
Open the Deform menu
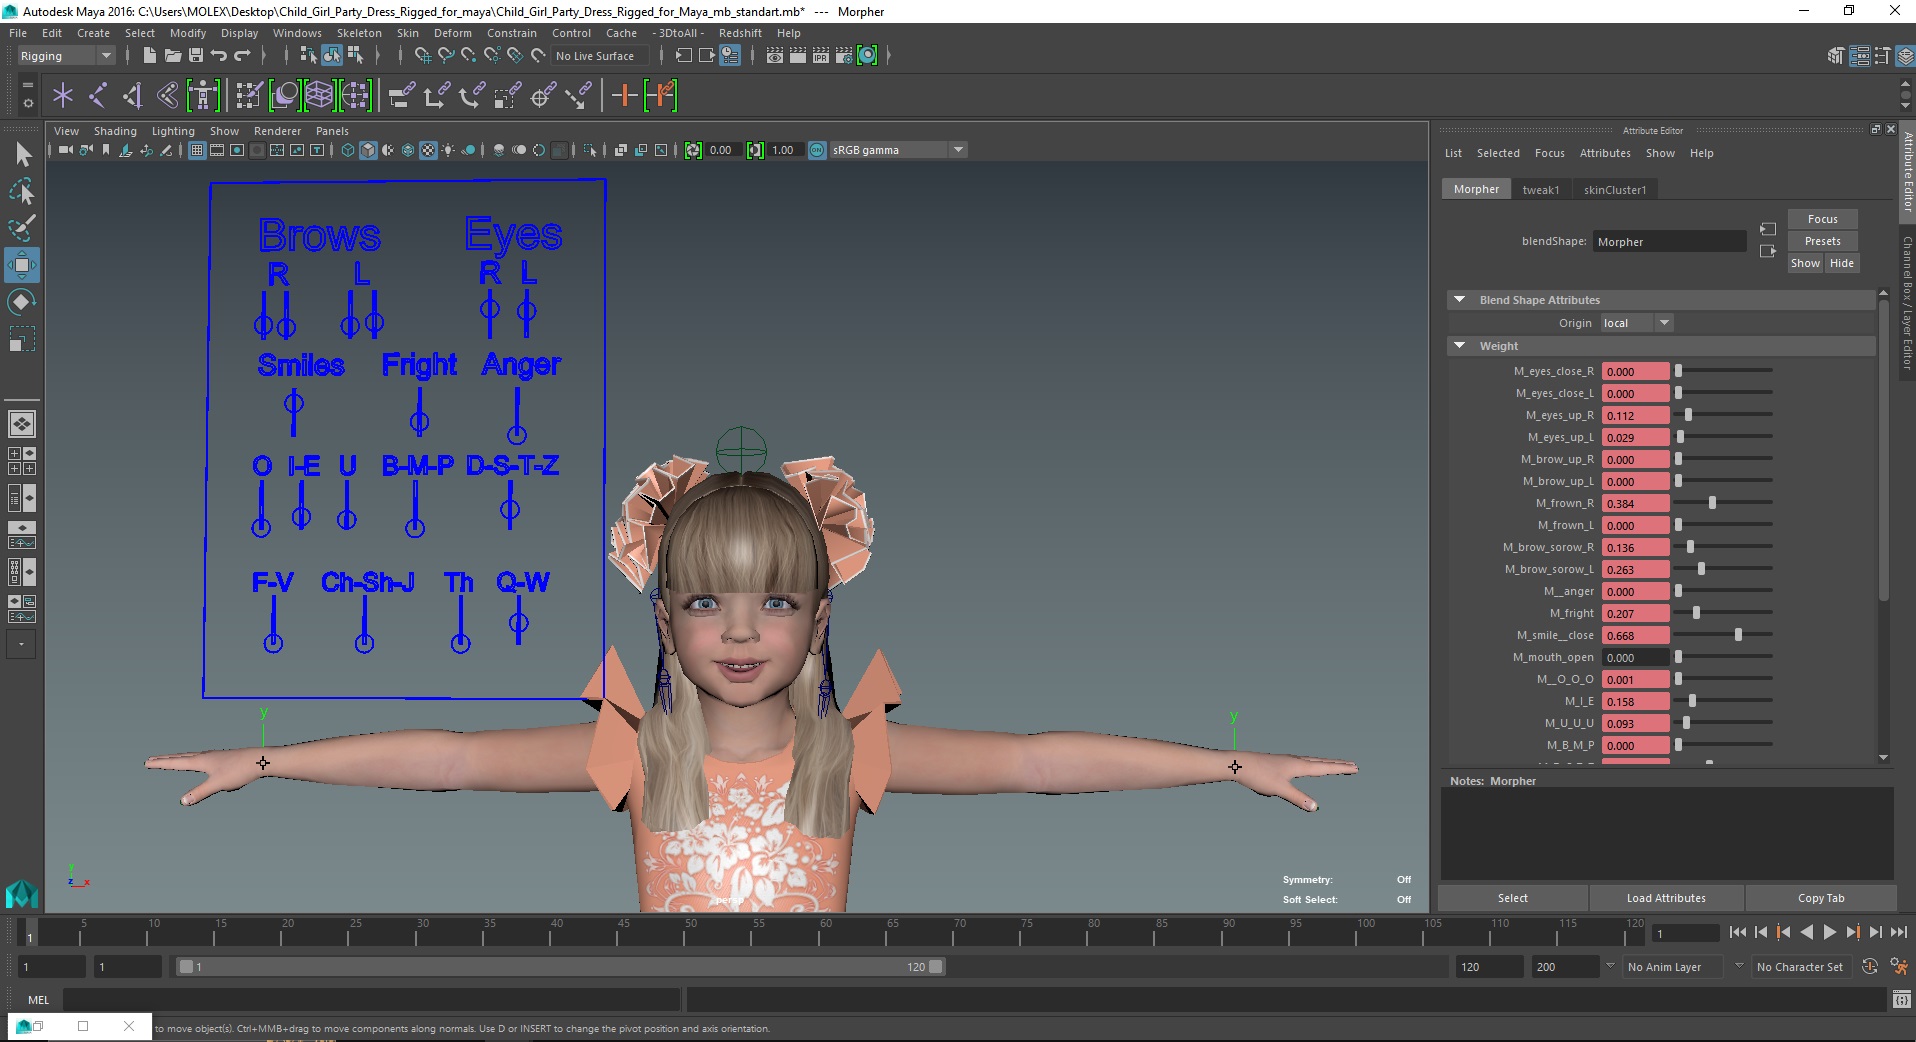(x=452, y=33)
